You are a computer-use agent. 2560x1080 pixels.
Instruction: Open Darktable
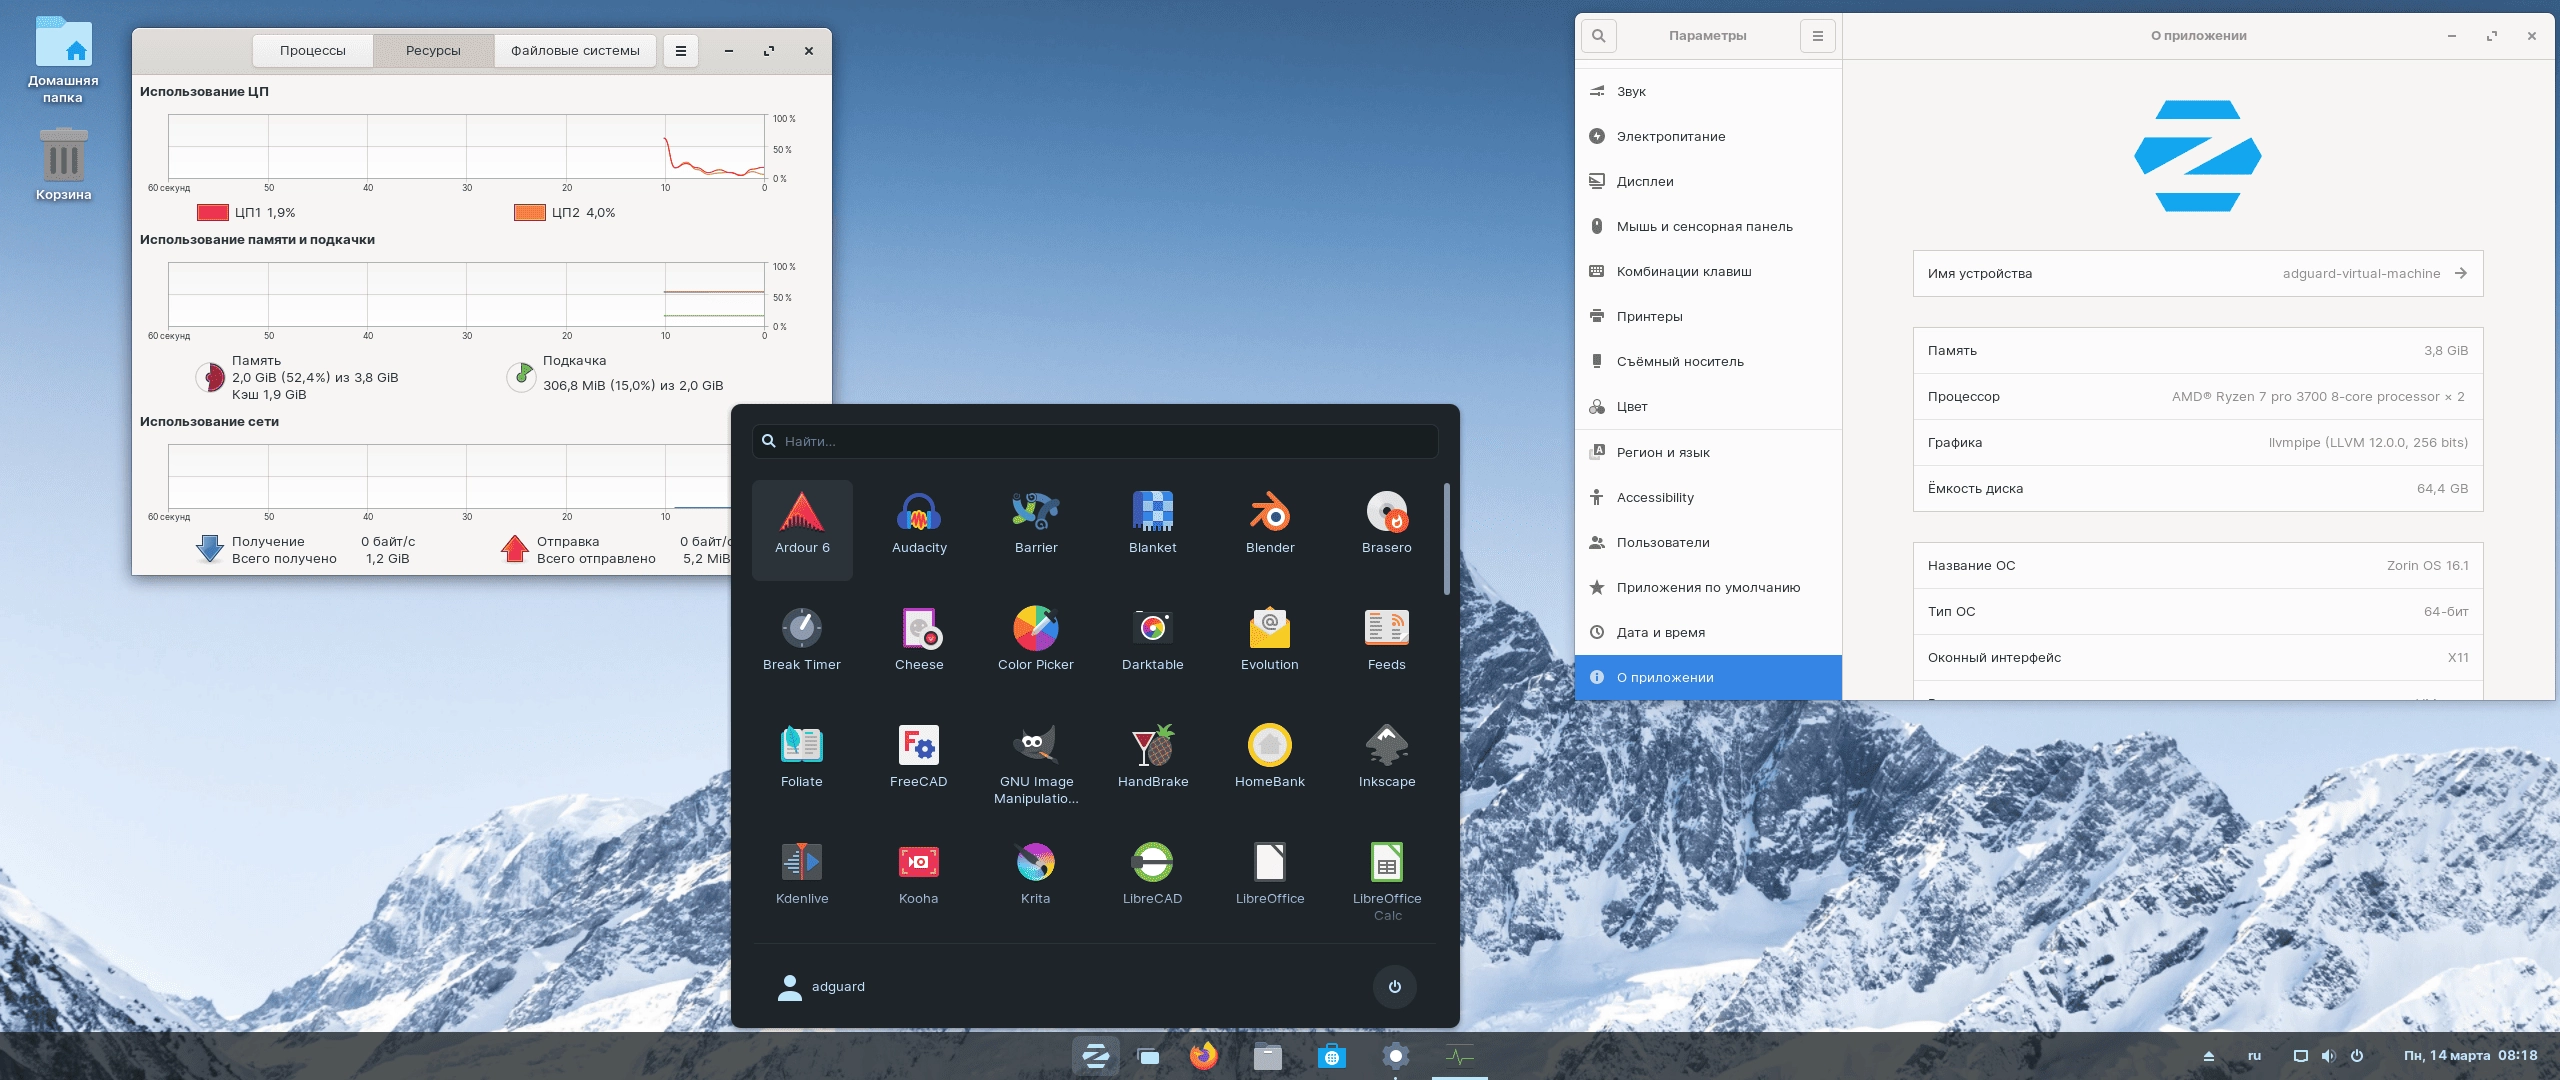[1153, 646]
